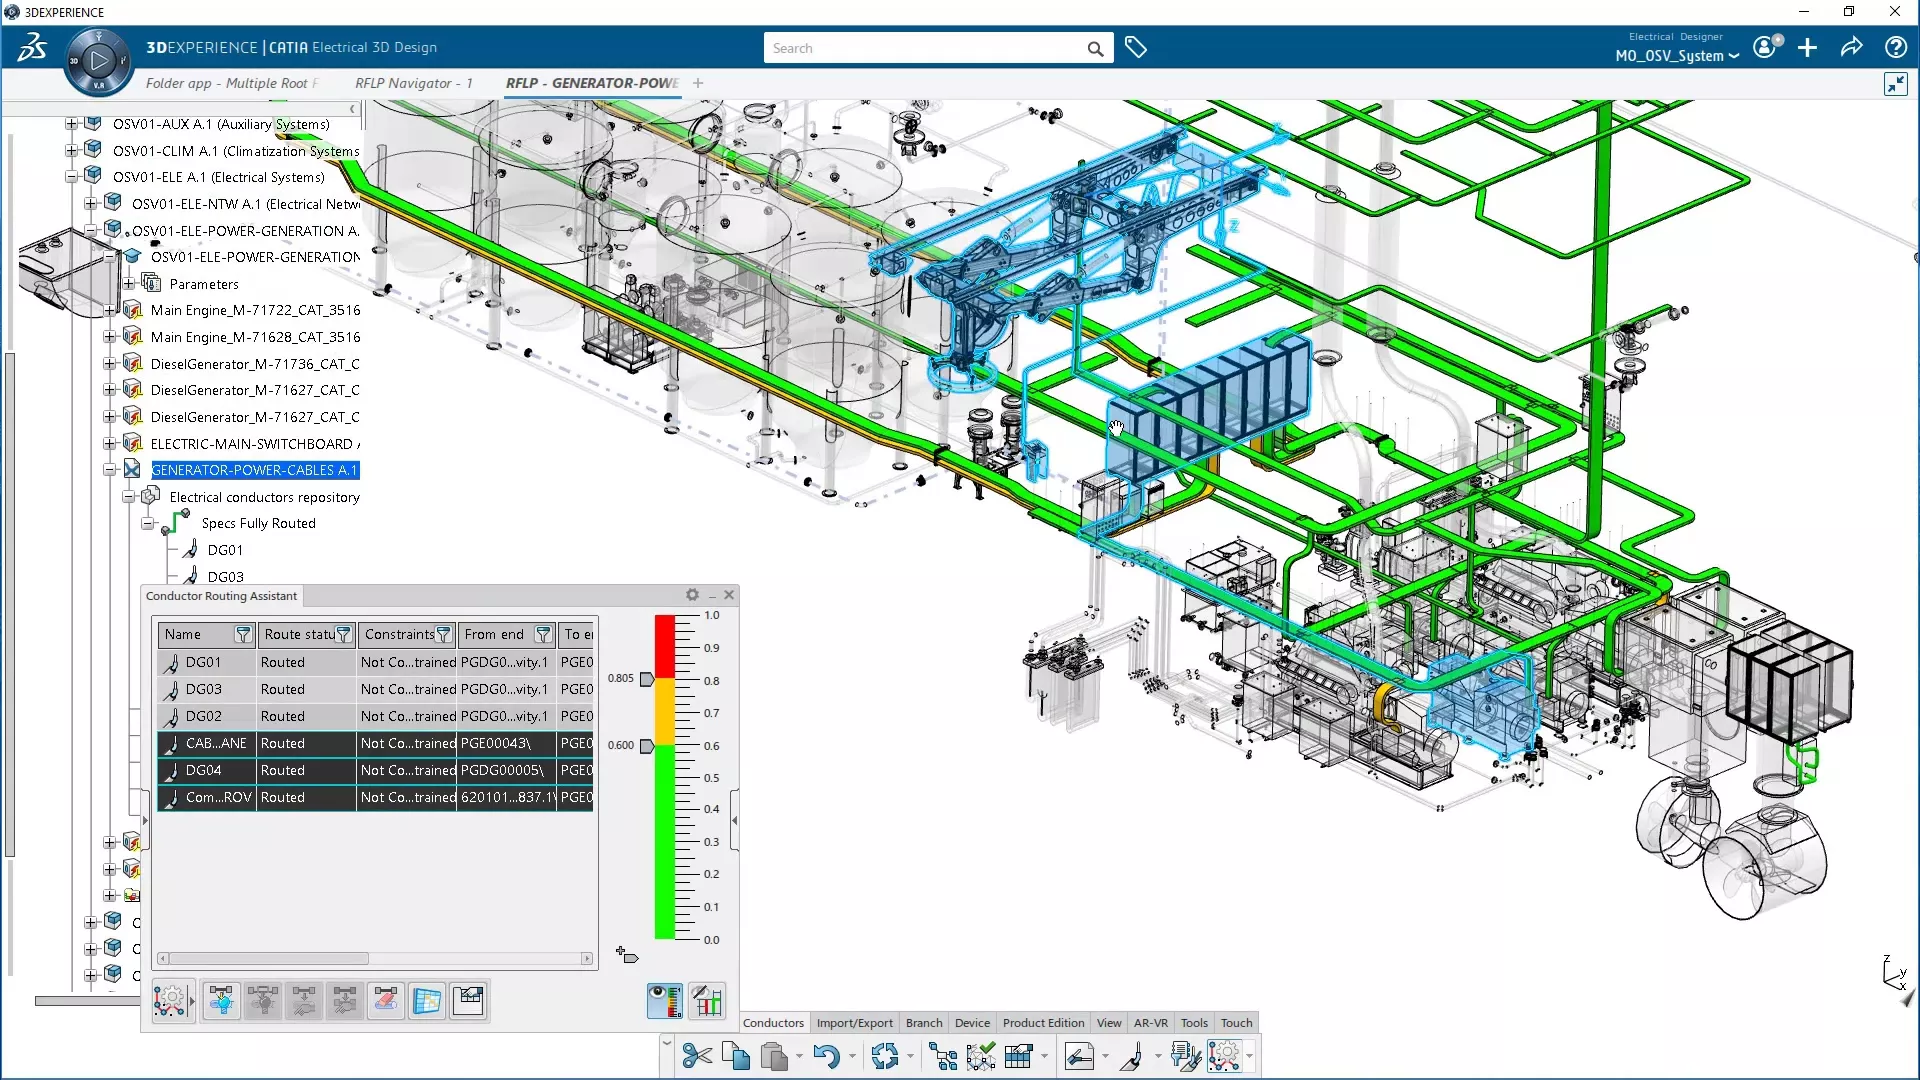Click the Conductors tab in bottom toolbar
Image resolution: width=1920 pixels, height=1080 pixels.
coord(773,1022)
